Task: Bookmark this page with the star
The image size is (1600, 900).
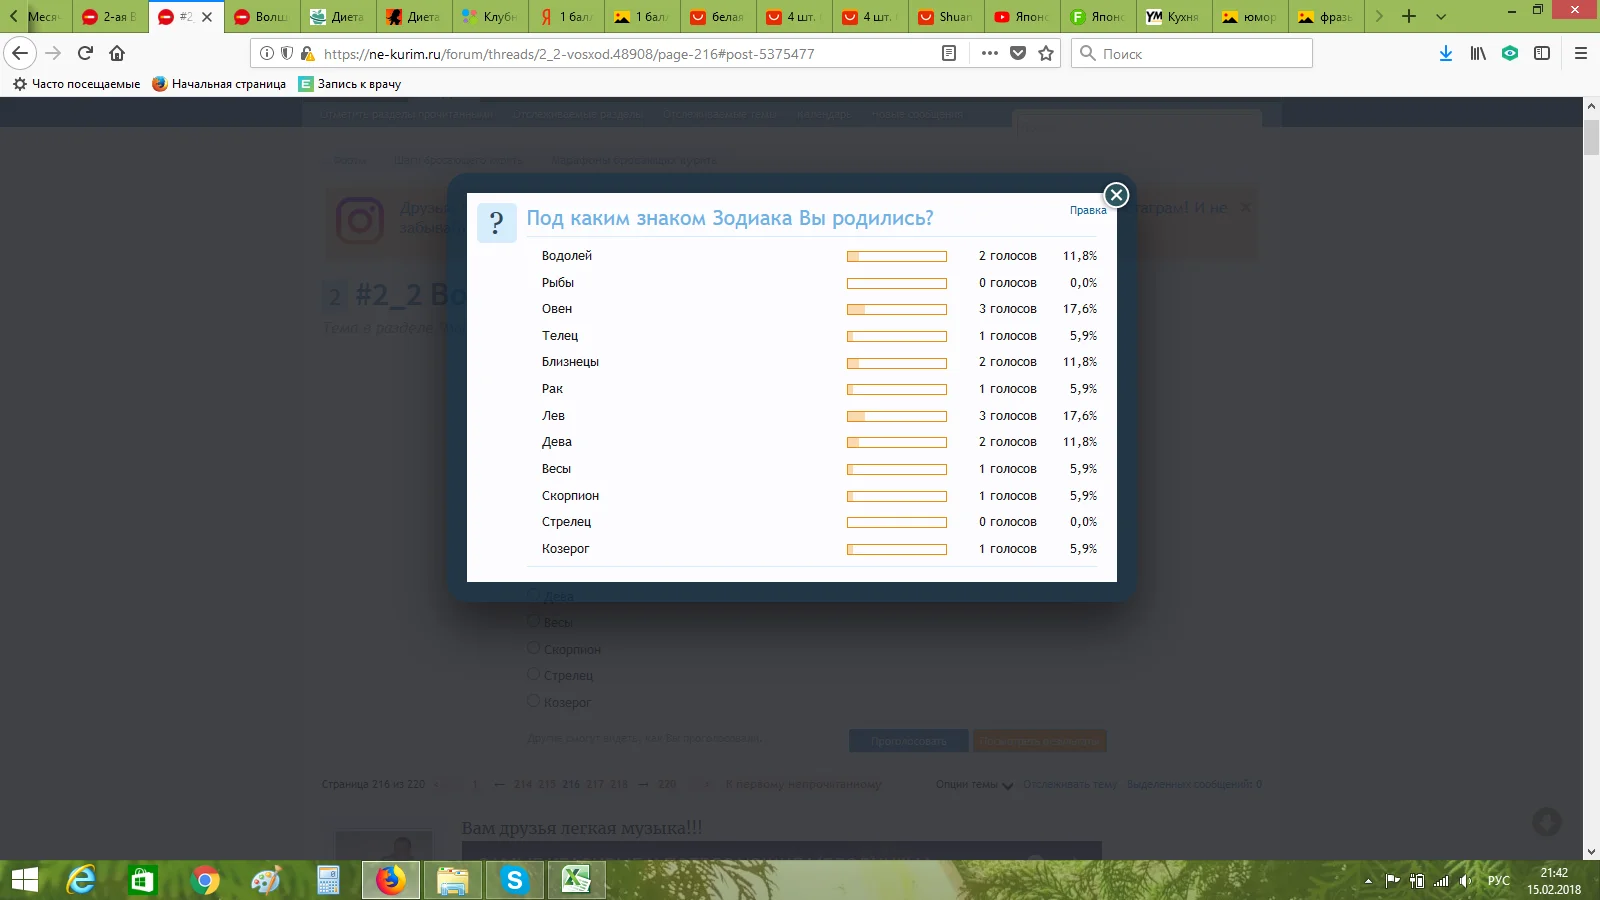Action: click(1046, 53)
